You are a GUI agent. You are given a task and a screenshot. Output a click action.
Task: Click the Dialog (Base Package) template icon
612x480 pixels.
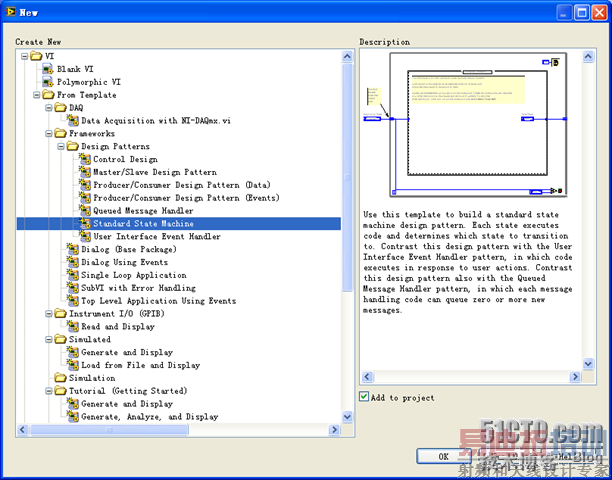[x=73, y=249]
